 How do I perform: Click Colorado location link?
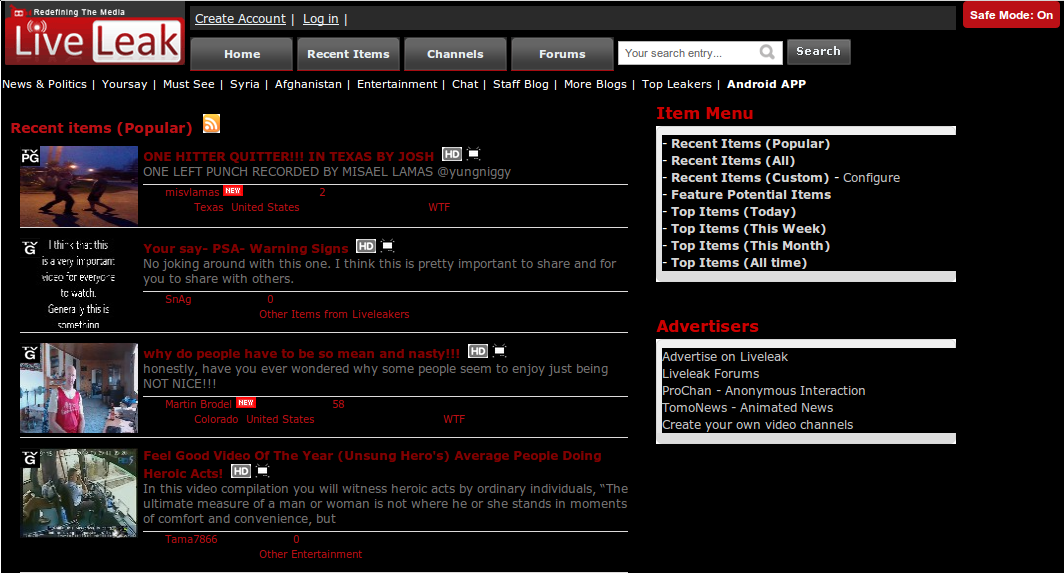[216, 420]
